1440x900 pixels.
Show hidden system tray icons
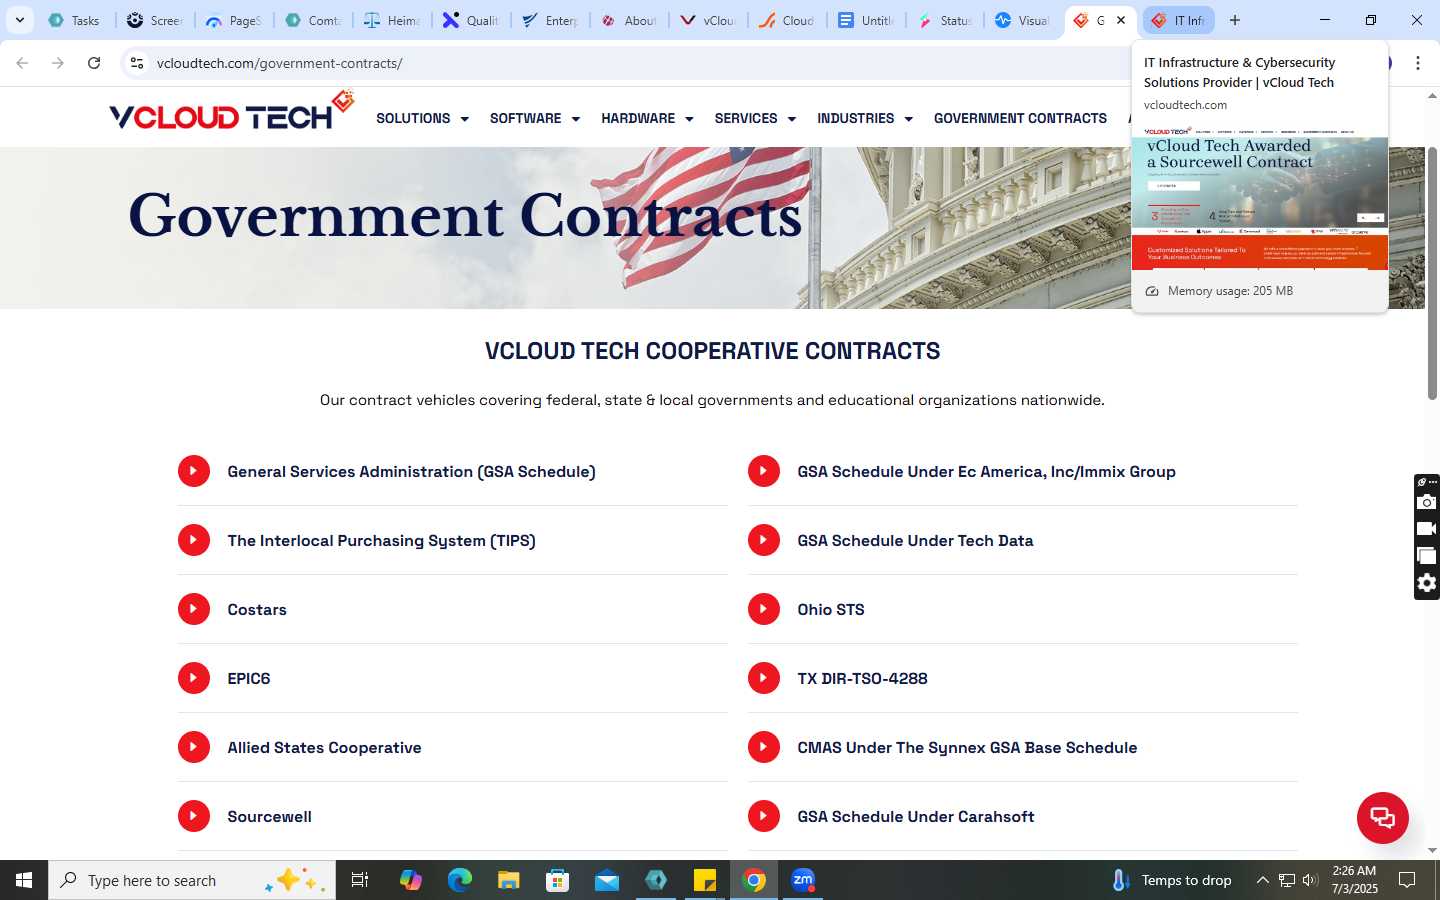point(1262,880)
